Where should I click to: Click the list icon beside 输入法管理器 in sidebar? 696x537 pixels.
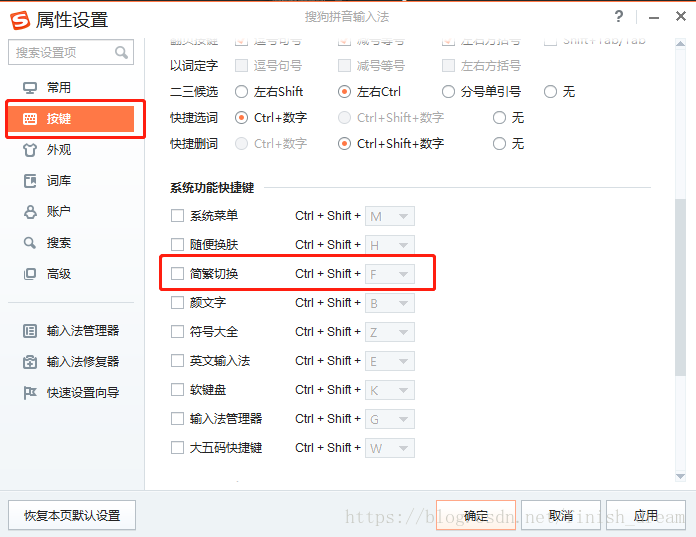point(30,331)
